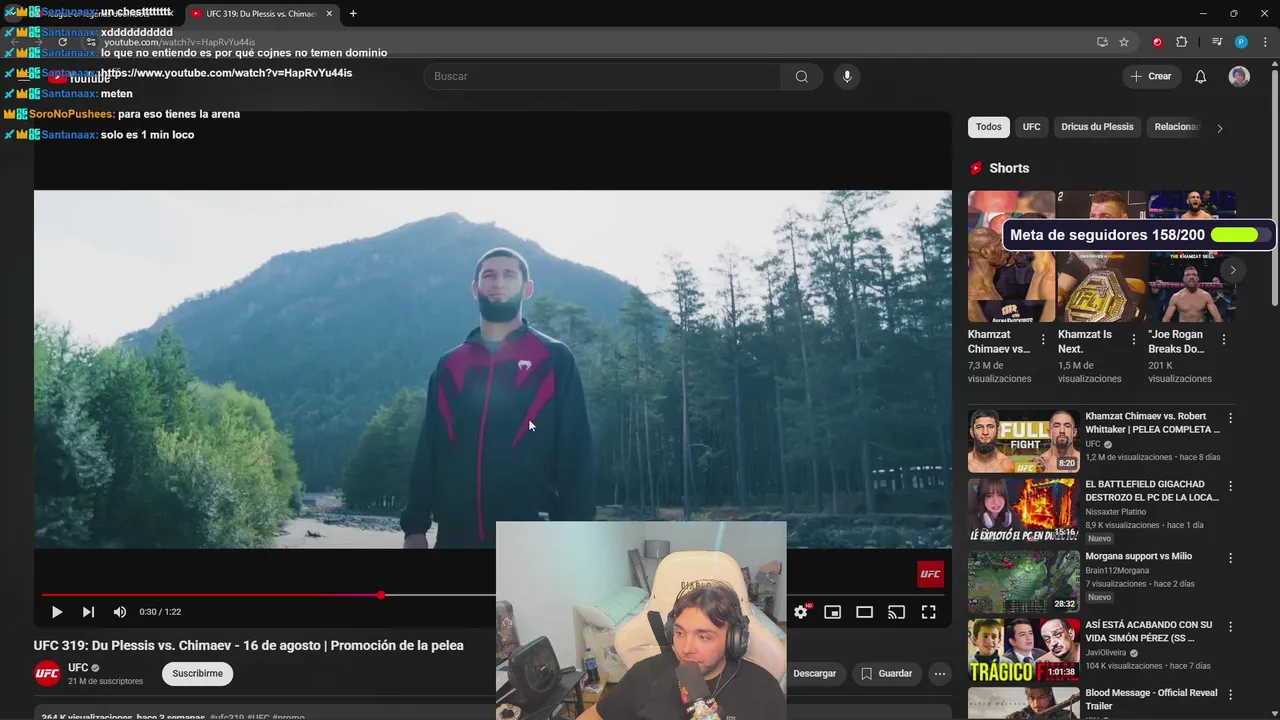Open options for Khamzat Chimaev vs short
1280x720 pixels.
[1043, 340]
